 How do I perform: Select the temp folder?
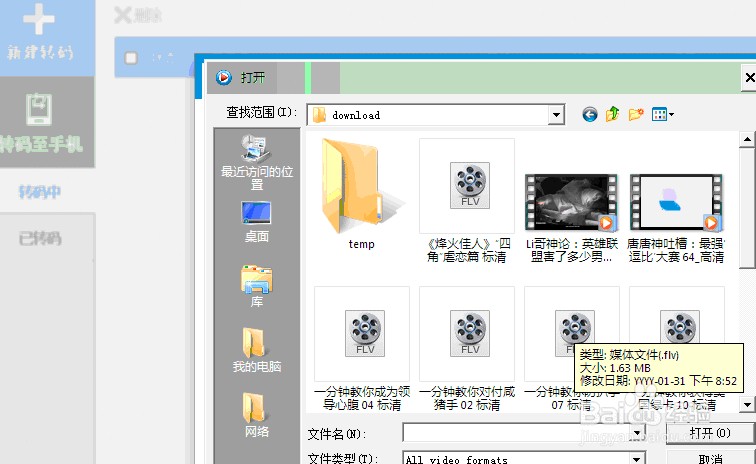tap(362, 194)
